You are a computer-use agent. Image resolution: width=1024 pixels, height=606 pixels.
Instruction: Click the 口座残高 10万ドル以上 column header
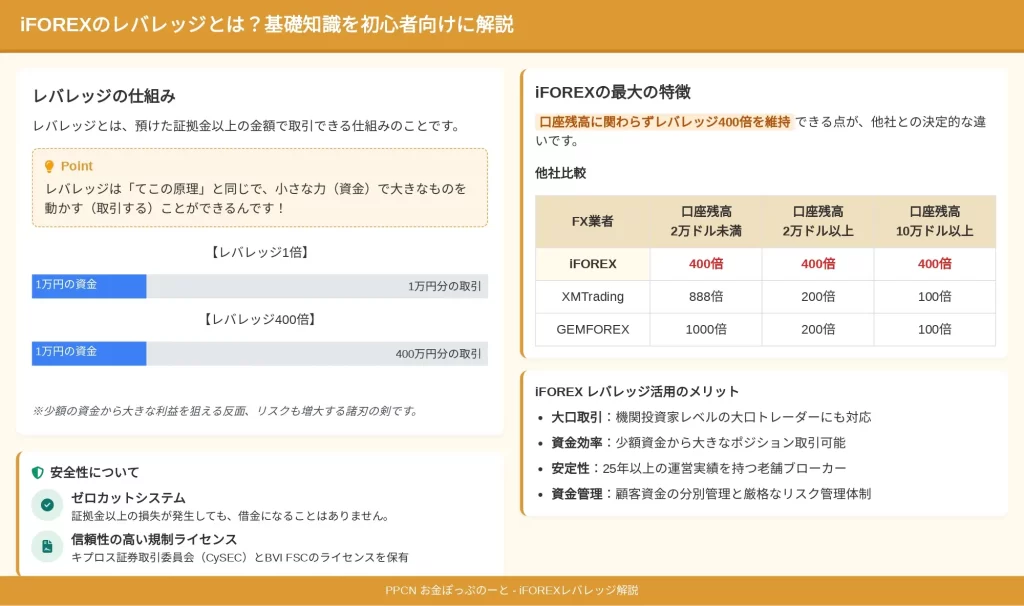pyautogui.click(x=935, y=221)
